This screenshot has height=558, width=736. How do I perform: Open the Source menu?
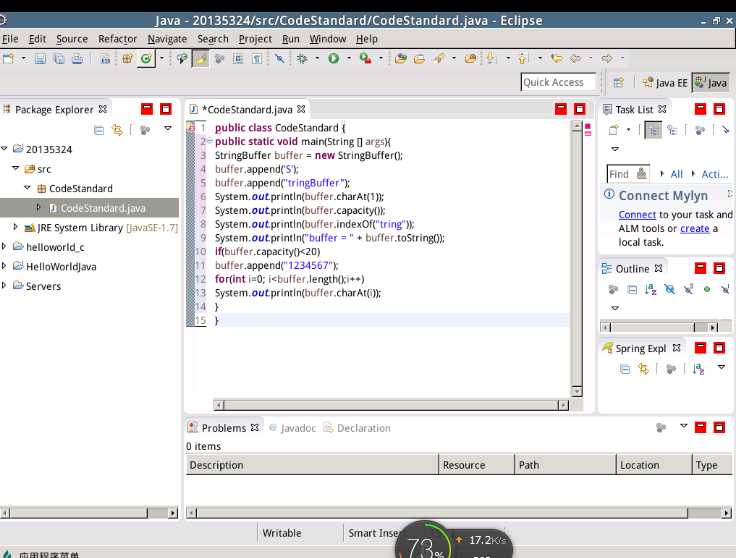click(x=72, y=39)
